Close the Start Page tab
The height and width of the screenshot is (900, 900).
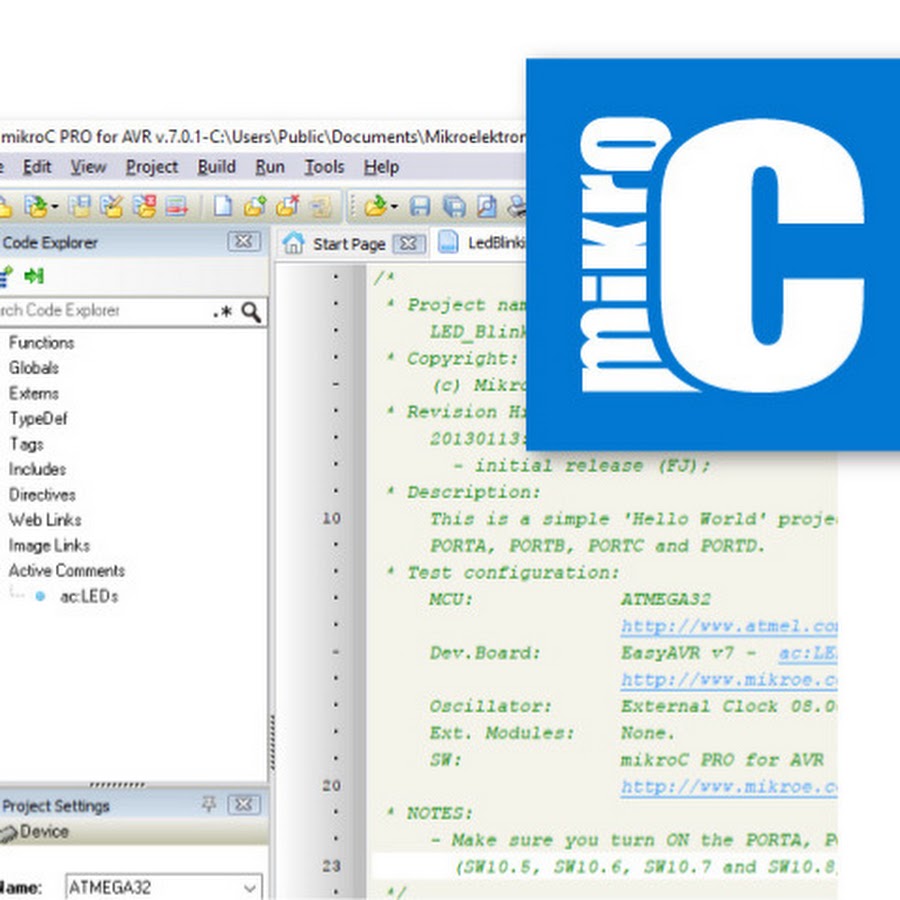tap(409, 243)
